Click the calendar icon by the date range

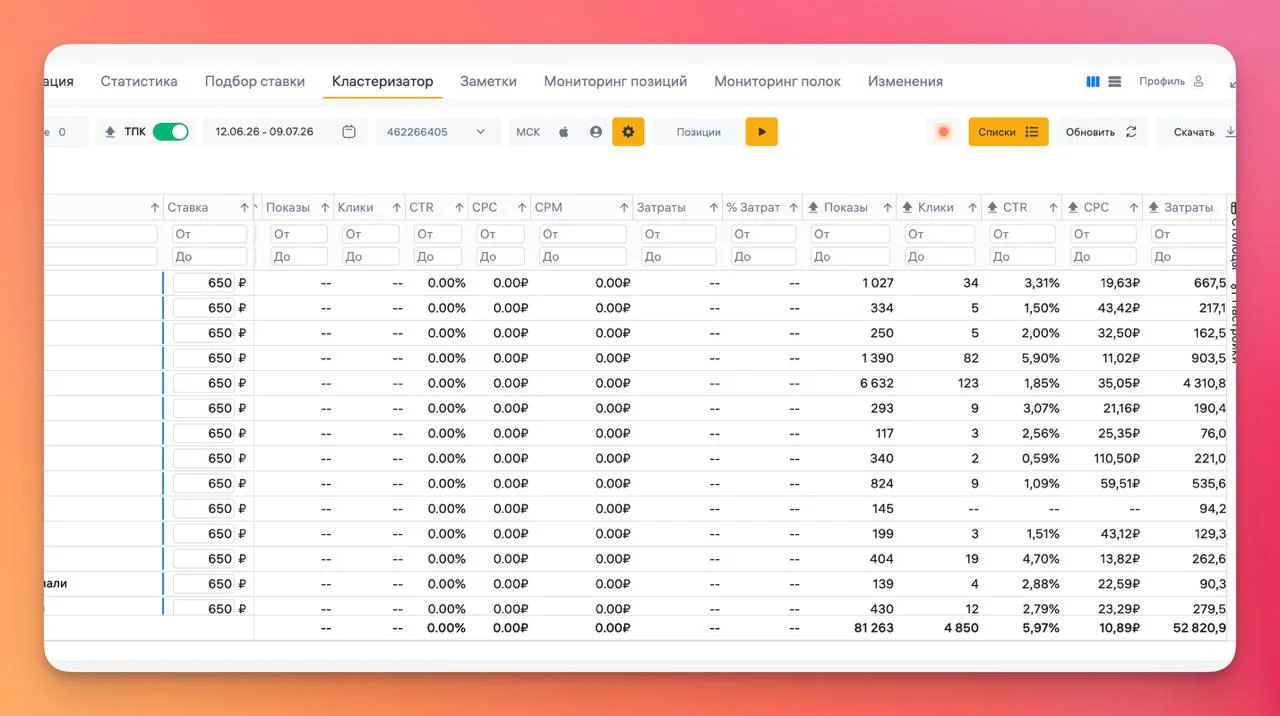(x=349, y=132)
